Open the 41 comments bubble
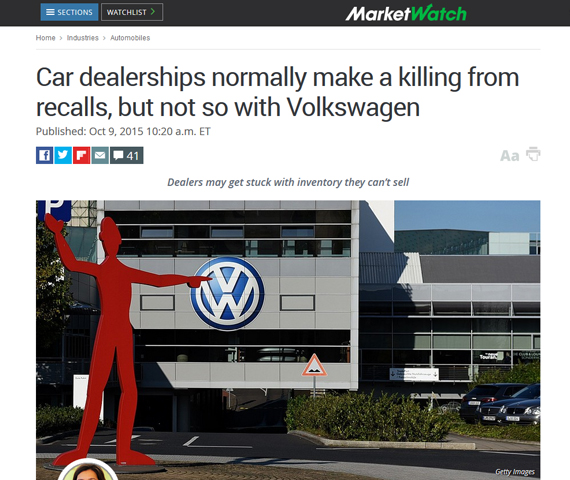Screen dimensions: 570x480 point(127,155)
